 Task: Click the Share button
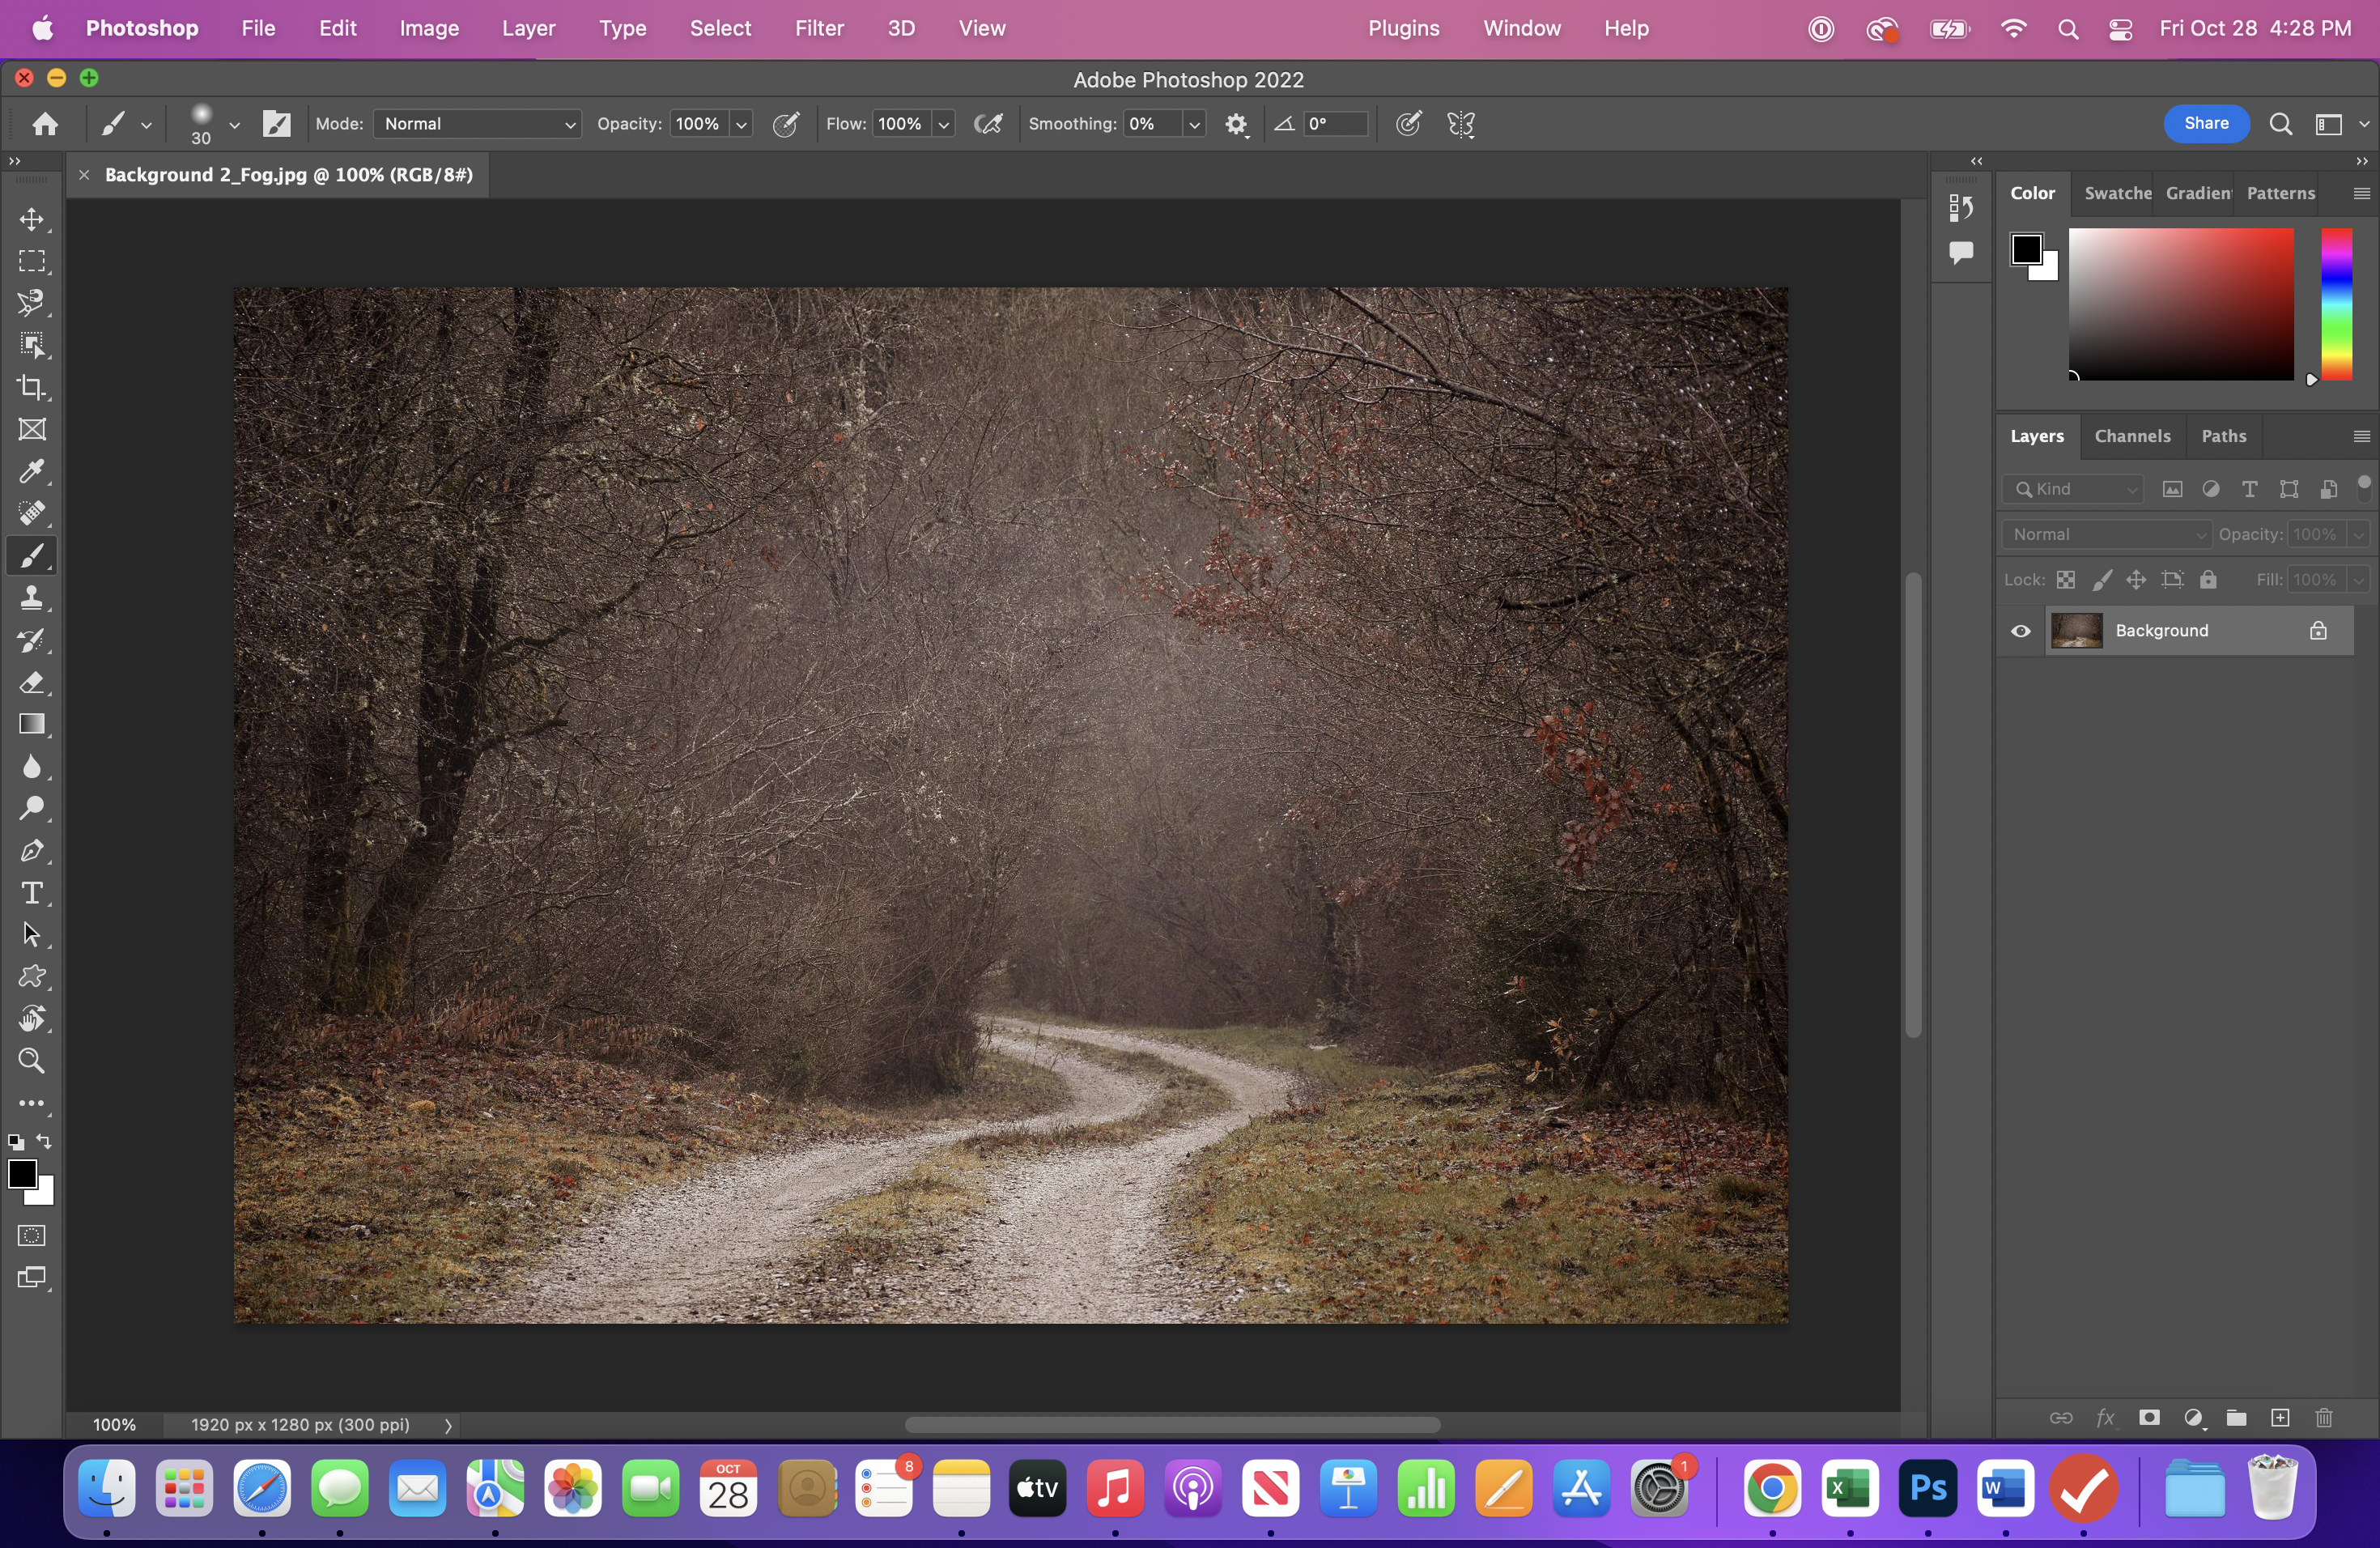tap(2205, 123)
